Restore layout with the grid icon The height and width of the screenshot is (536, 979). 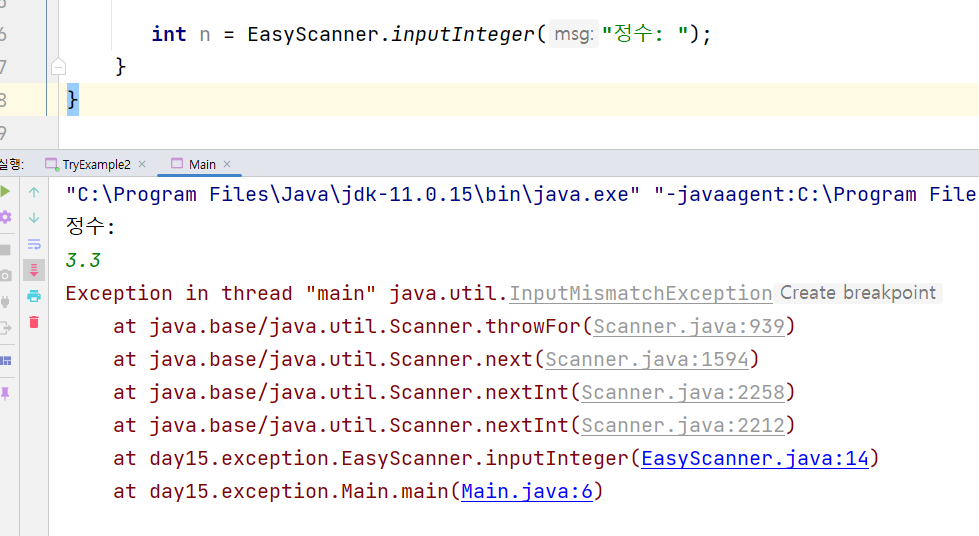coord(6,360)
